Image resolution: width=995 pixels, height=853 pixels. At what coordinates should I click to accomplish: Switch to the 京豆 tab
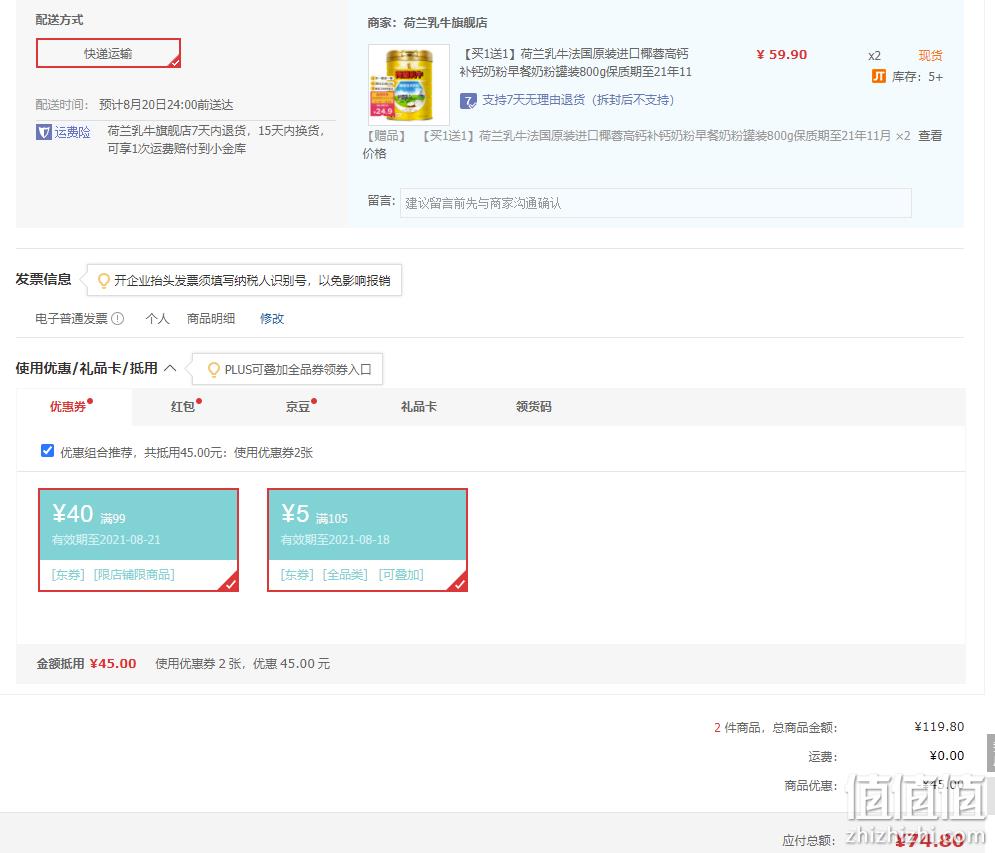(x=298, y=407)
